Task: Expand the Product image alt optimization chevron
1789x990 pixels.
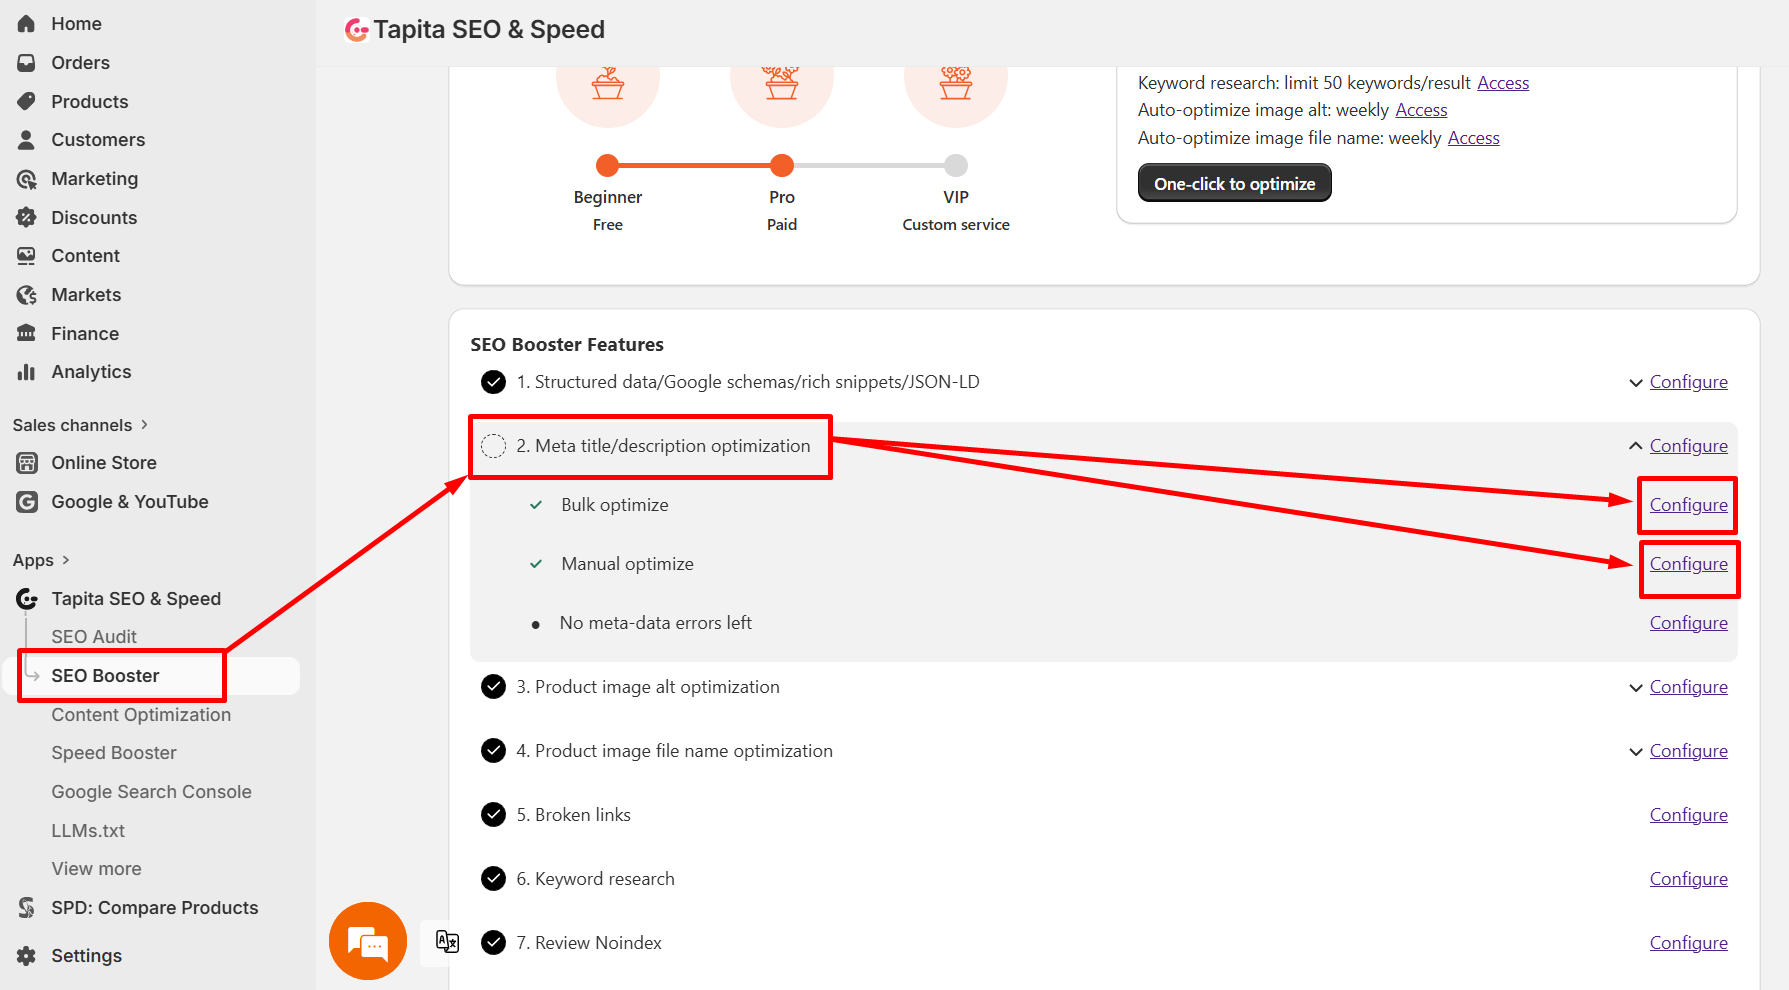Action: tap(1636, 688)
